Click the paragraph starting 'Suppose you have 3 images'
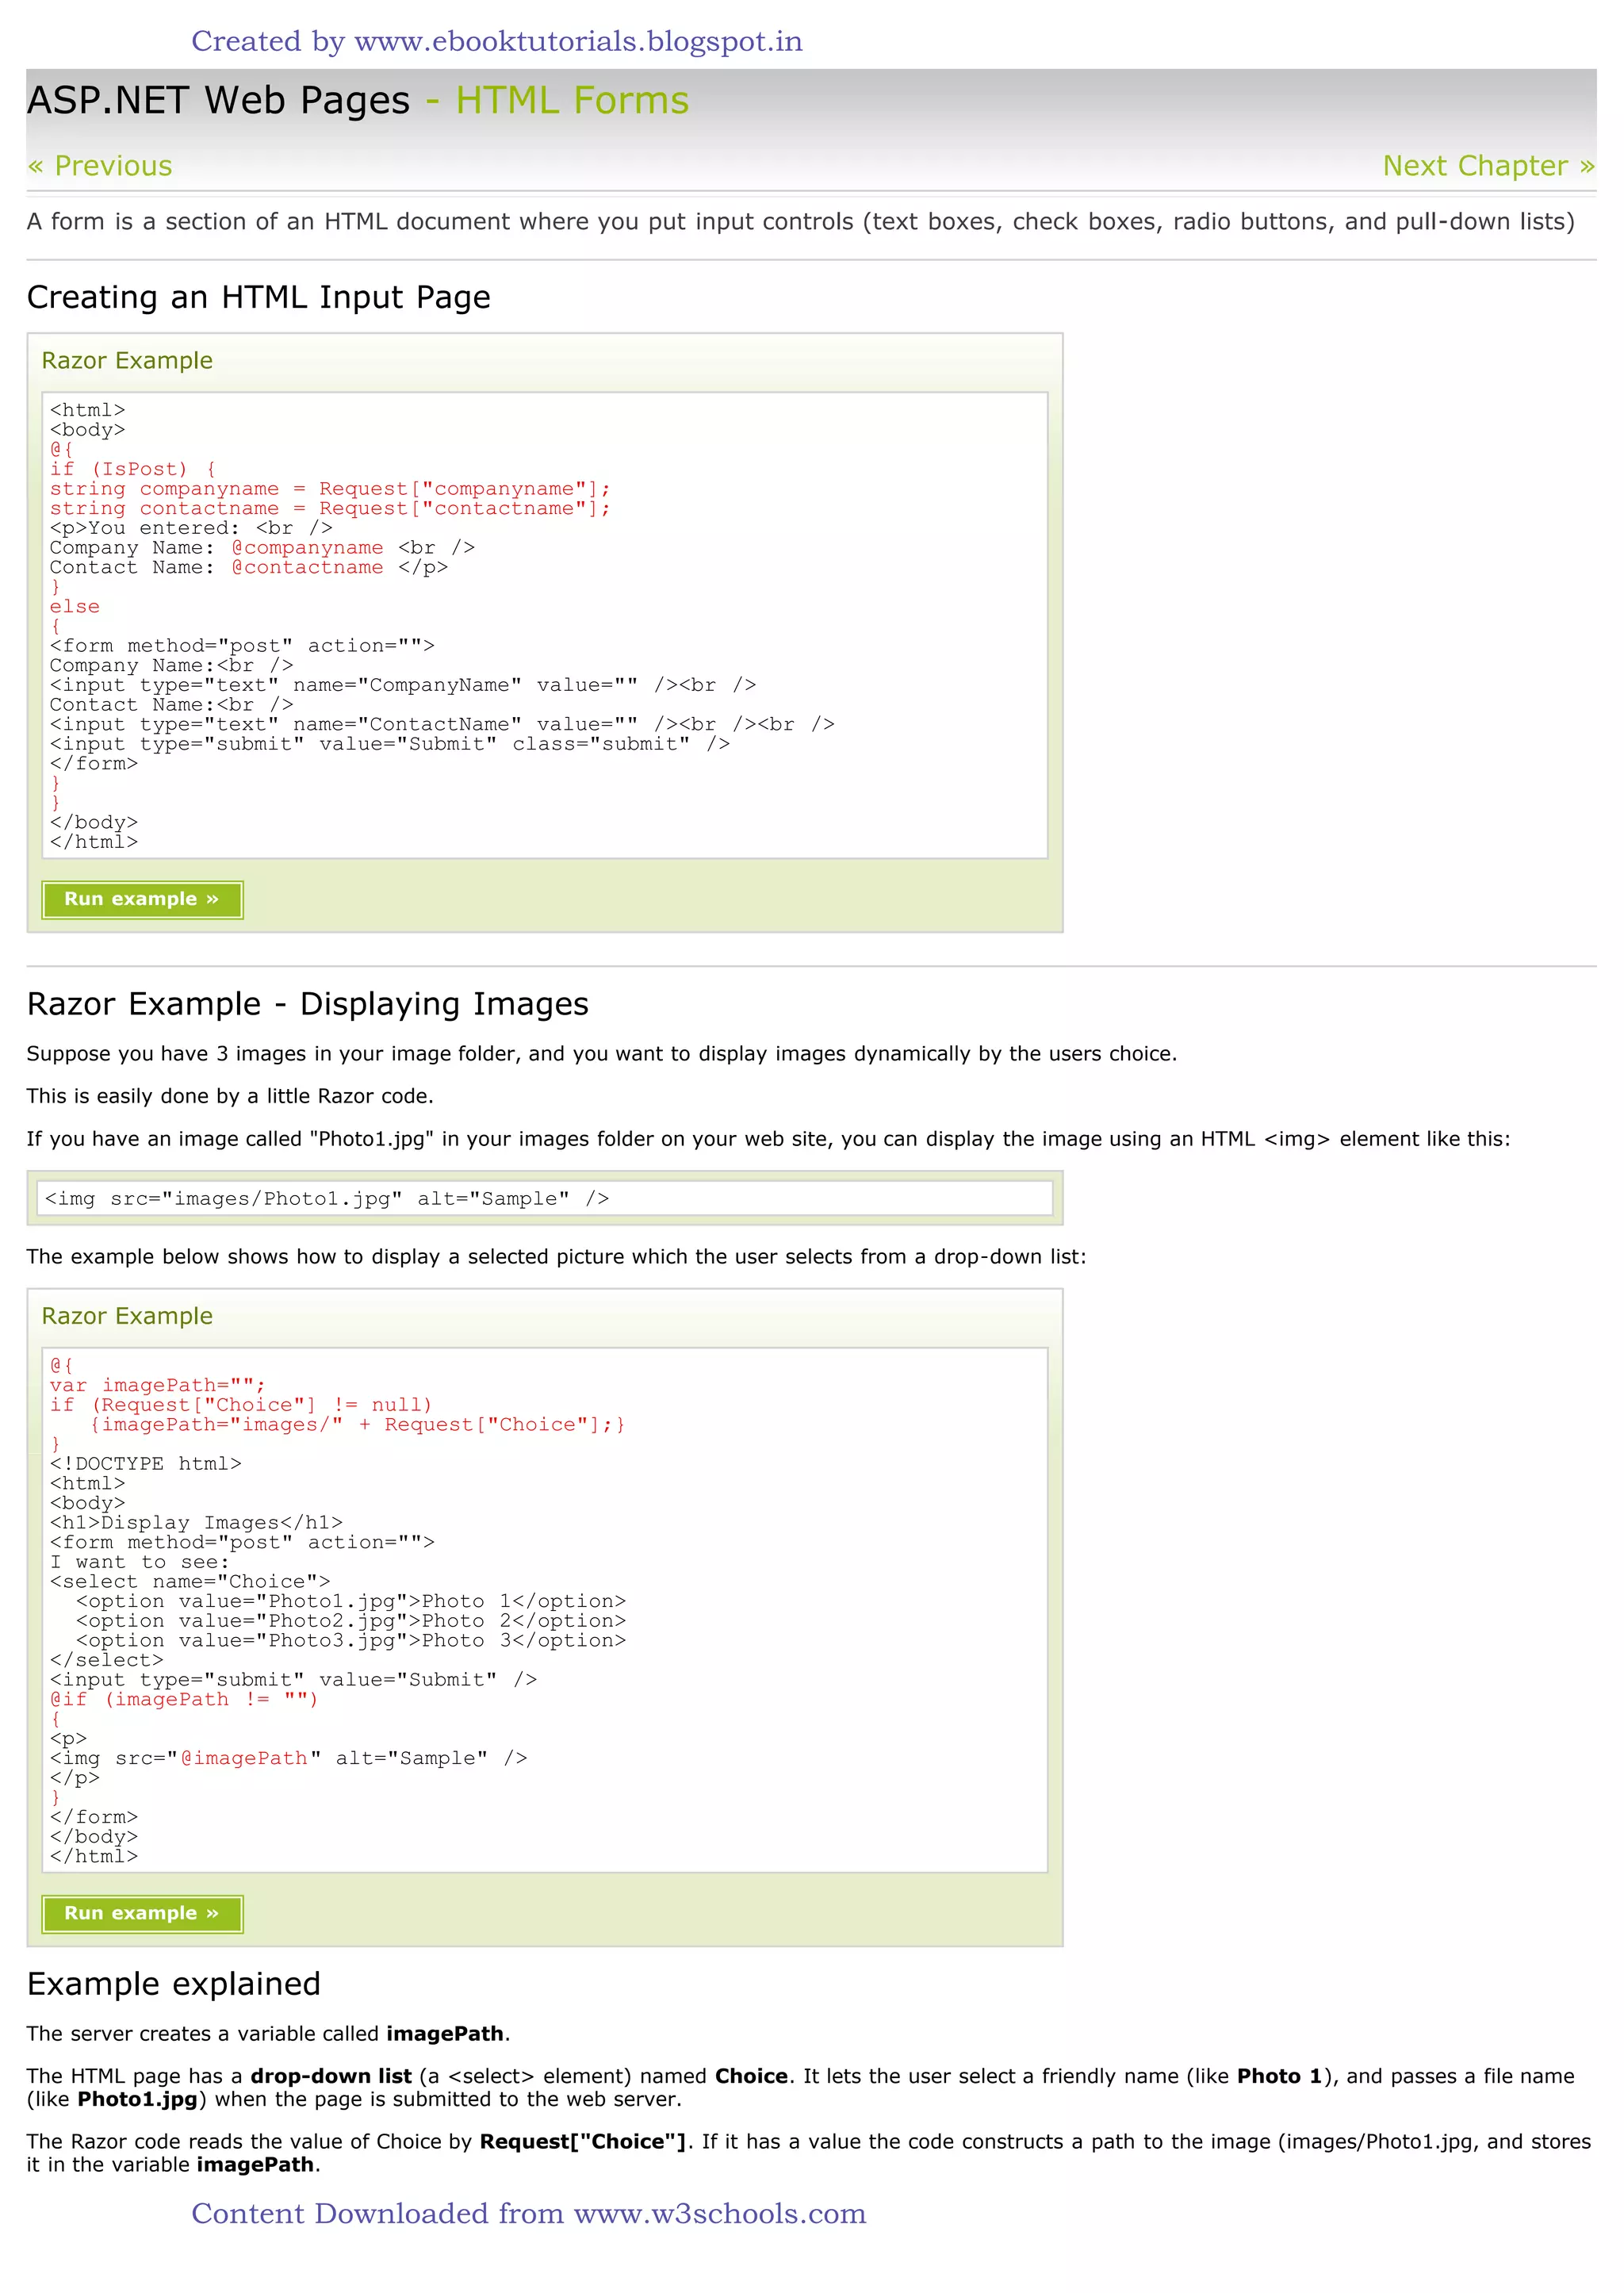Image resolution: width=1624 pixels, height=2293 pixels. coord(602,1054)
